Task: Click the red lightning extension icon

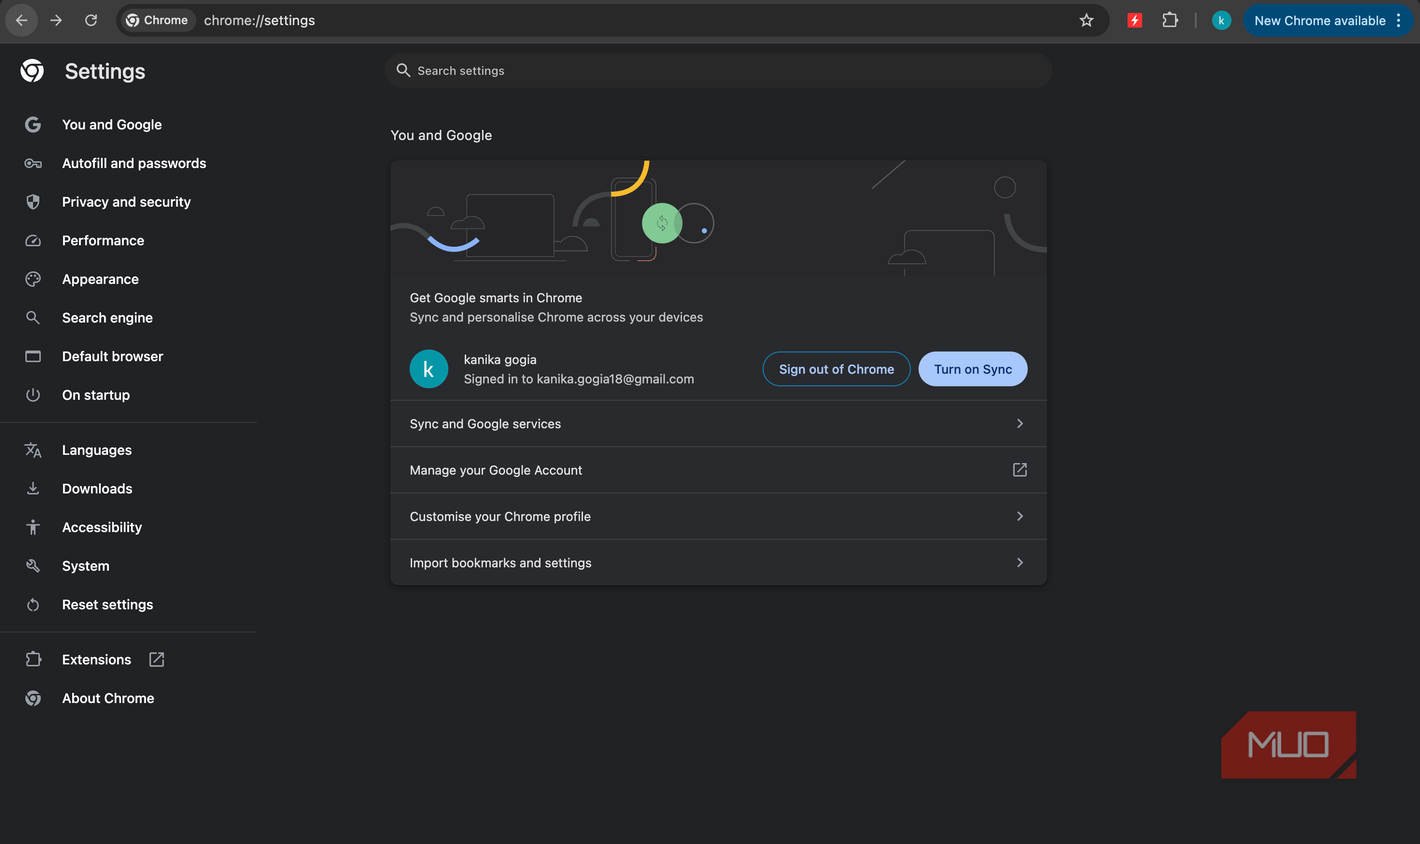Action: (1134, 20)
